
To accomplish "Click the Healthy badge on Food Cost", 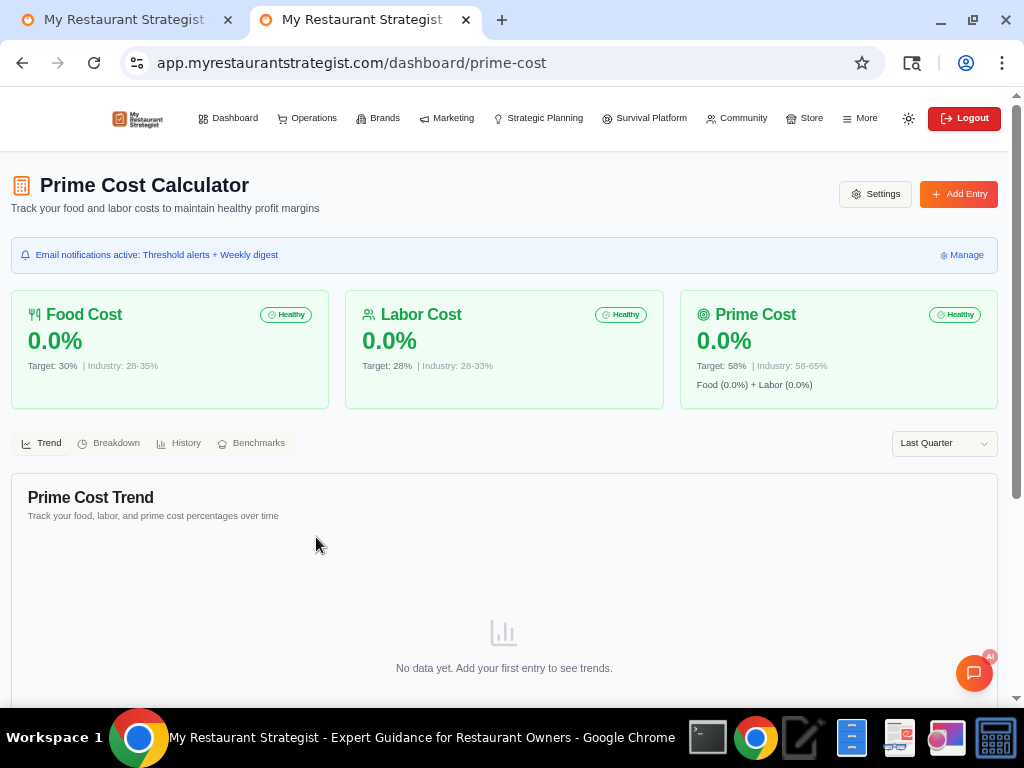I will click(286, 314).
